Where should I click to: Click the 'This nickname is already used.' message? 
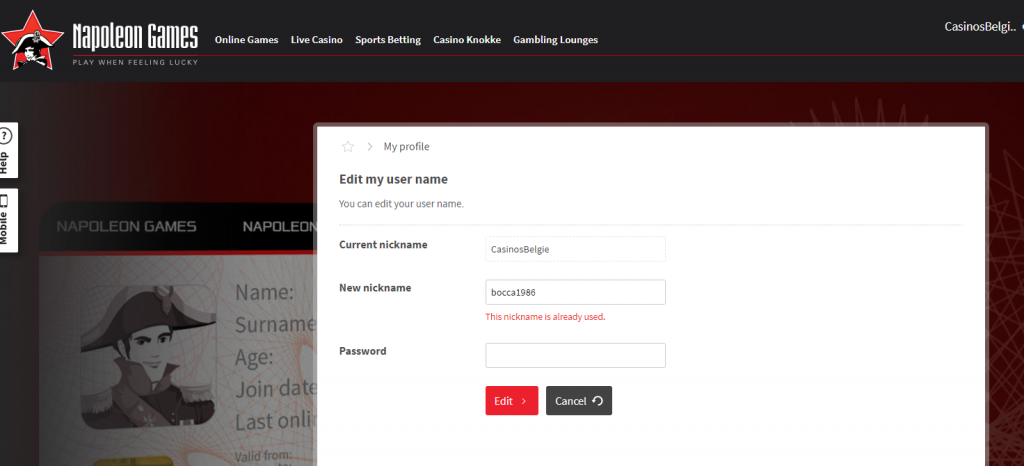coord(545,317)
